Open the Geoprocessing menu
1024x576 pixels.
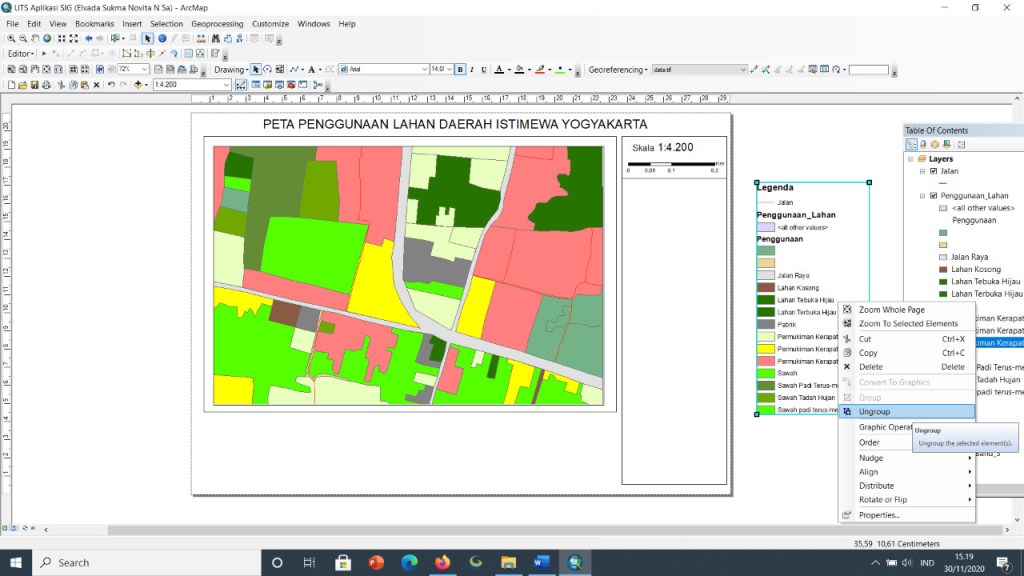pyautogui.click(x=217, y=24)
